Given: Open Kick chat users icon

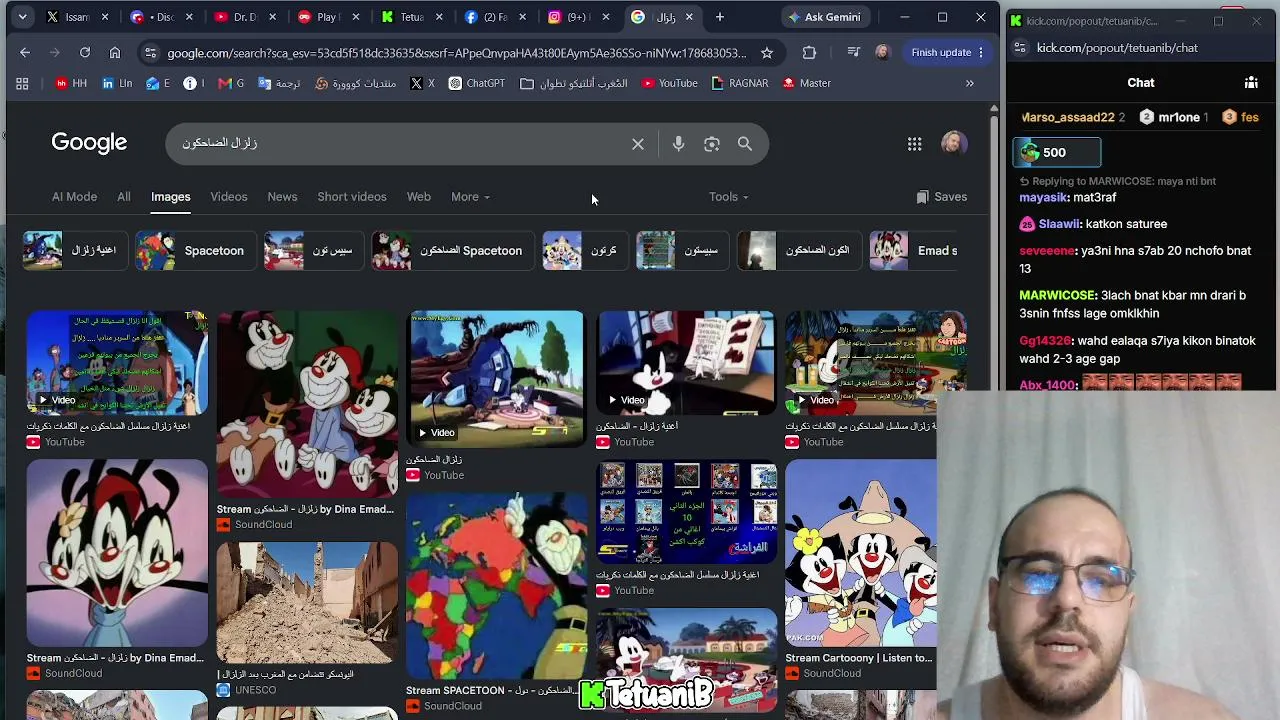Looking at the screenshot, I should tap(1251, 83).
